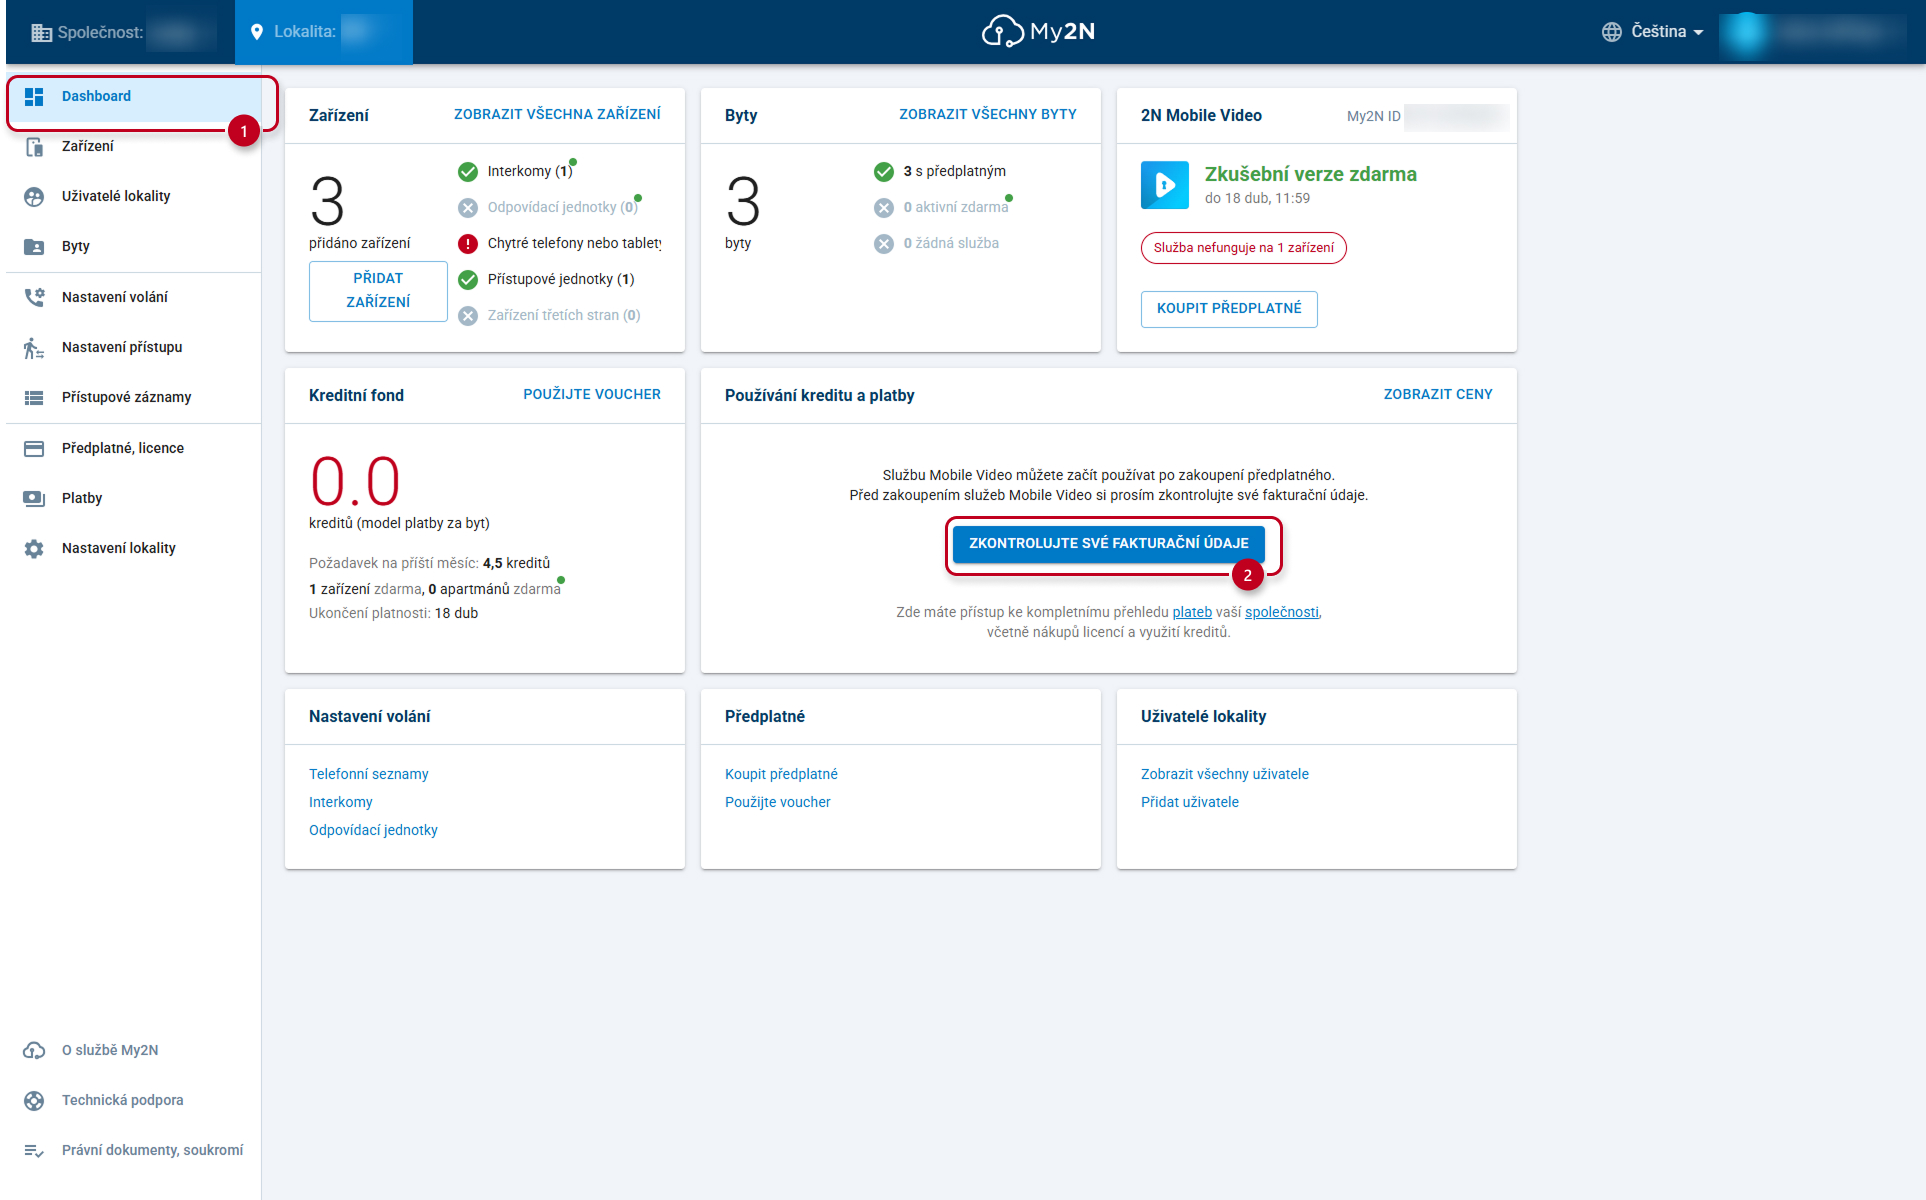Open Předplatné, licence menu item
1926x1200 pixels.
(134, 448)
